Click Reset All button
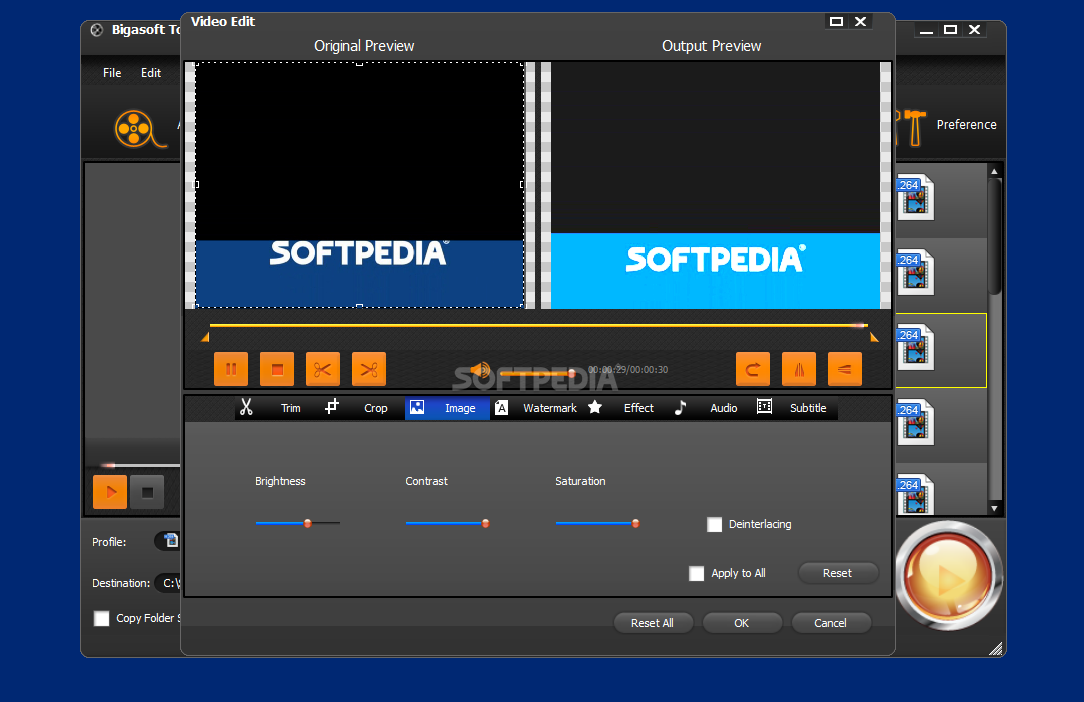 point(652,623)
